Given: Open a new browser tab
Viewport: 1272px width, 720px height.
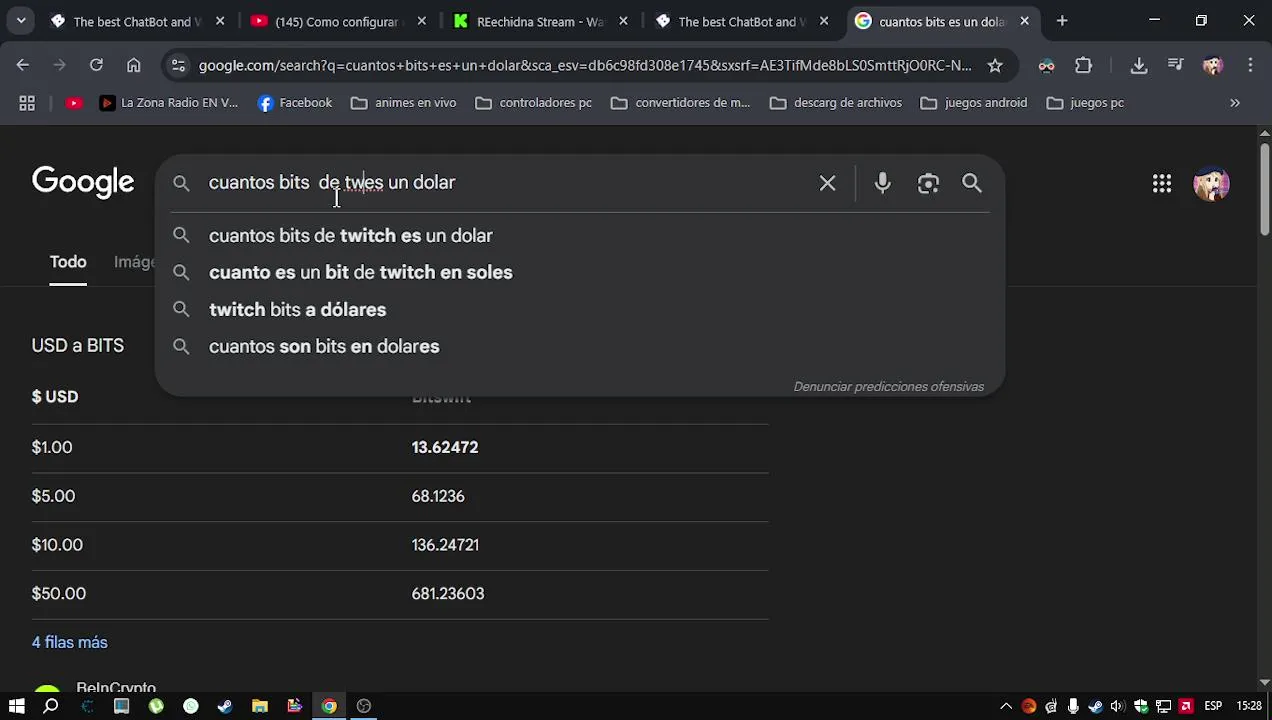Looking at the screenshot, I should tap(1062, 21).
